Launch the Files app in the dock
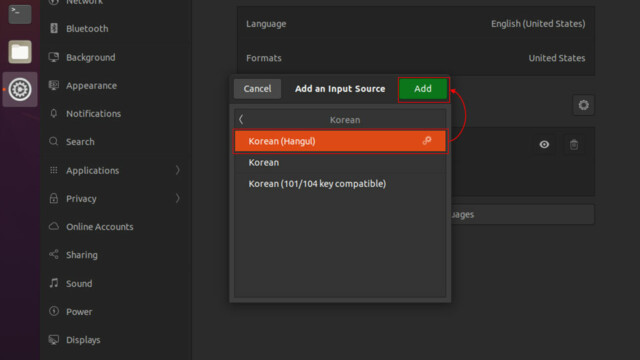Viewport: 640px width, 360px height. click(x=20, y=52)
